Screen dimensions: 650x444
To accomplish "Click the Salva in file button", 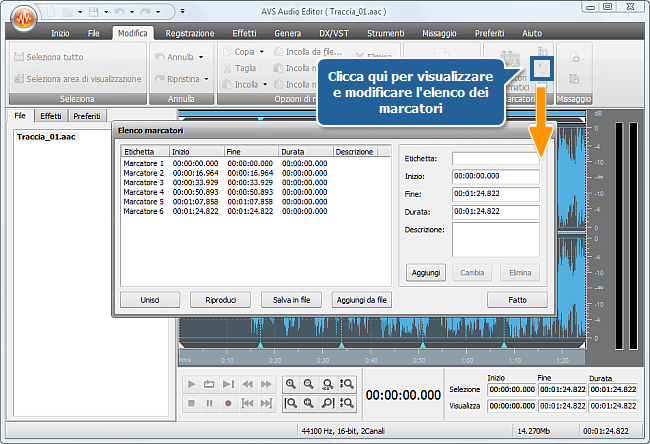I will [292, 299].
